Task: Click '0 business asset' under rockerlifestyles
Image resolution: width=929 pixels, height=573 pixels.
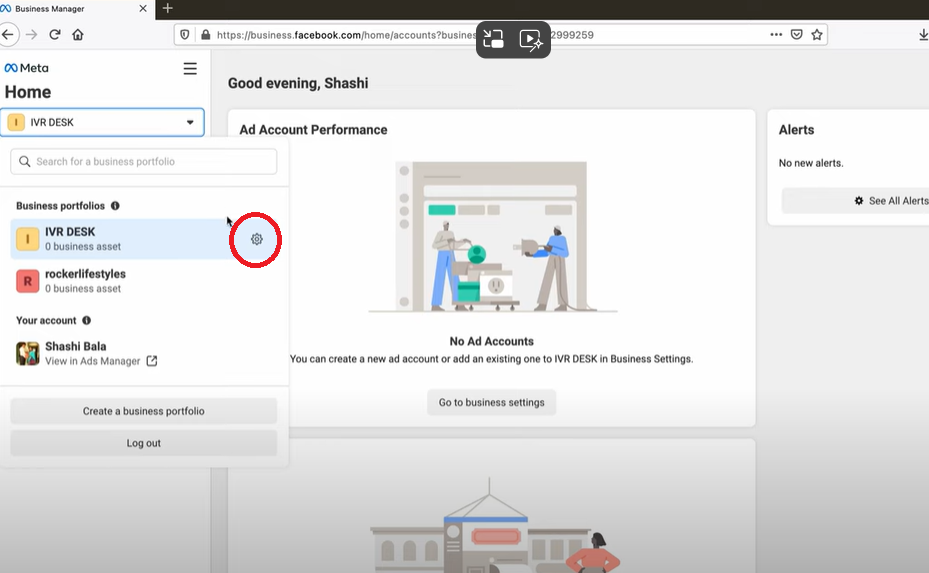Action: (x=83, y=289)
